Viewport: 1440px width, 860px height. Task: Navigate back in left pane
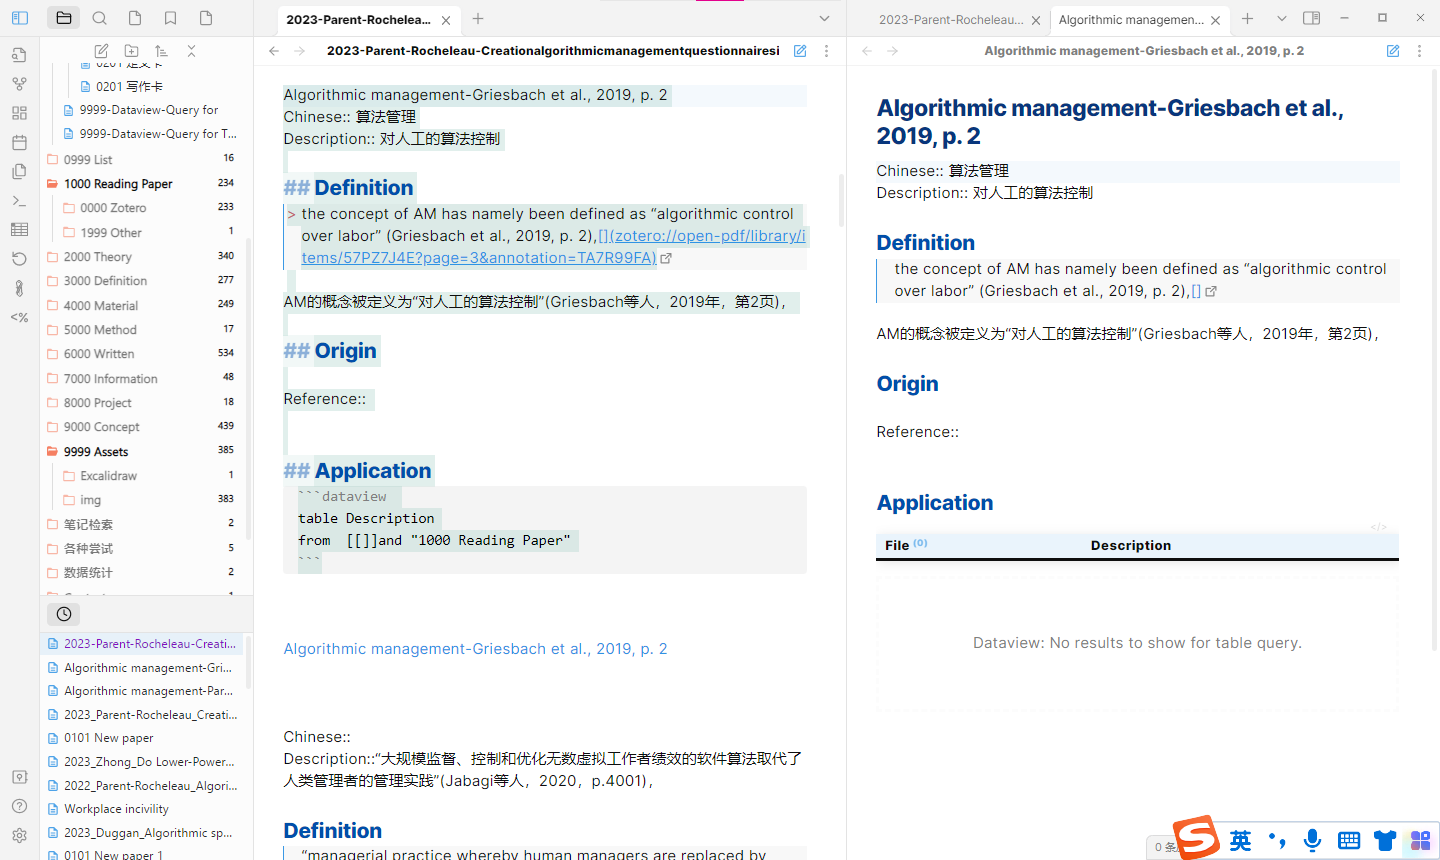pyautogui.click(x=274, y=51)
